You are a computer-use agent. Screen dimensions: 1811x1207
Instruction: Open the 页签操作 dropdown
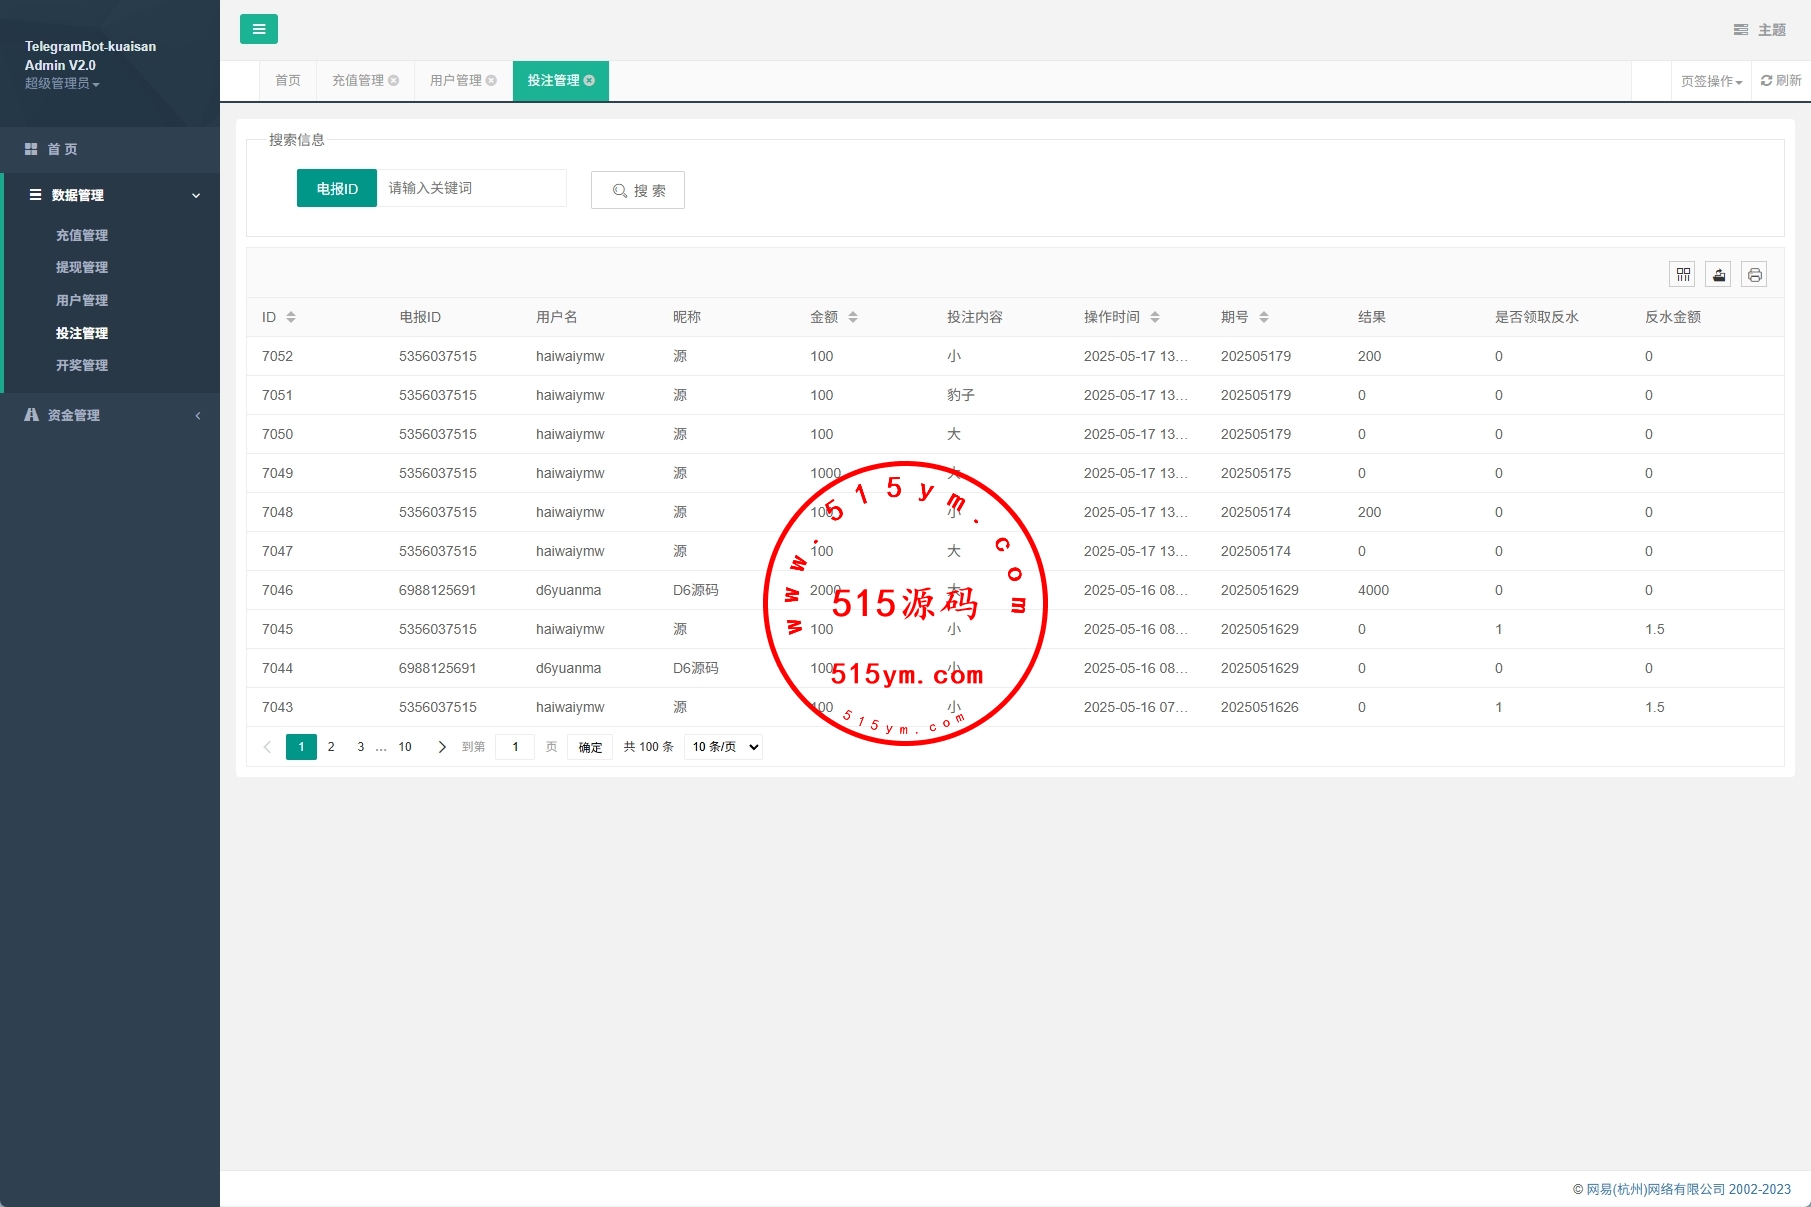(1711, 81)
